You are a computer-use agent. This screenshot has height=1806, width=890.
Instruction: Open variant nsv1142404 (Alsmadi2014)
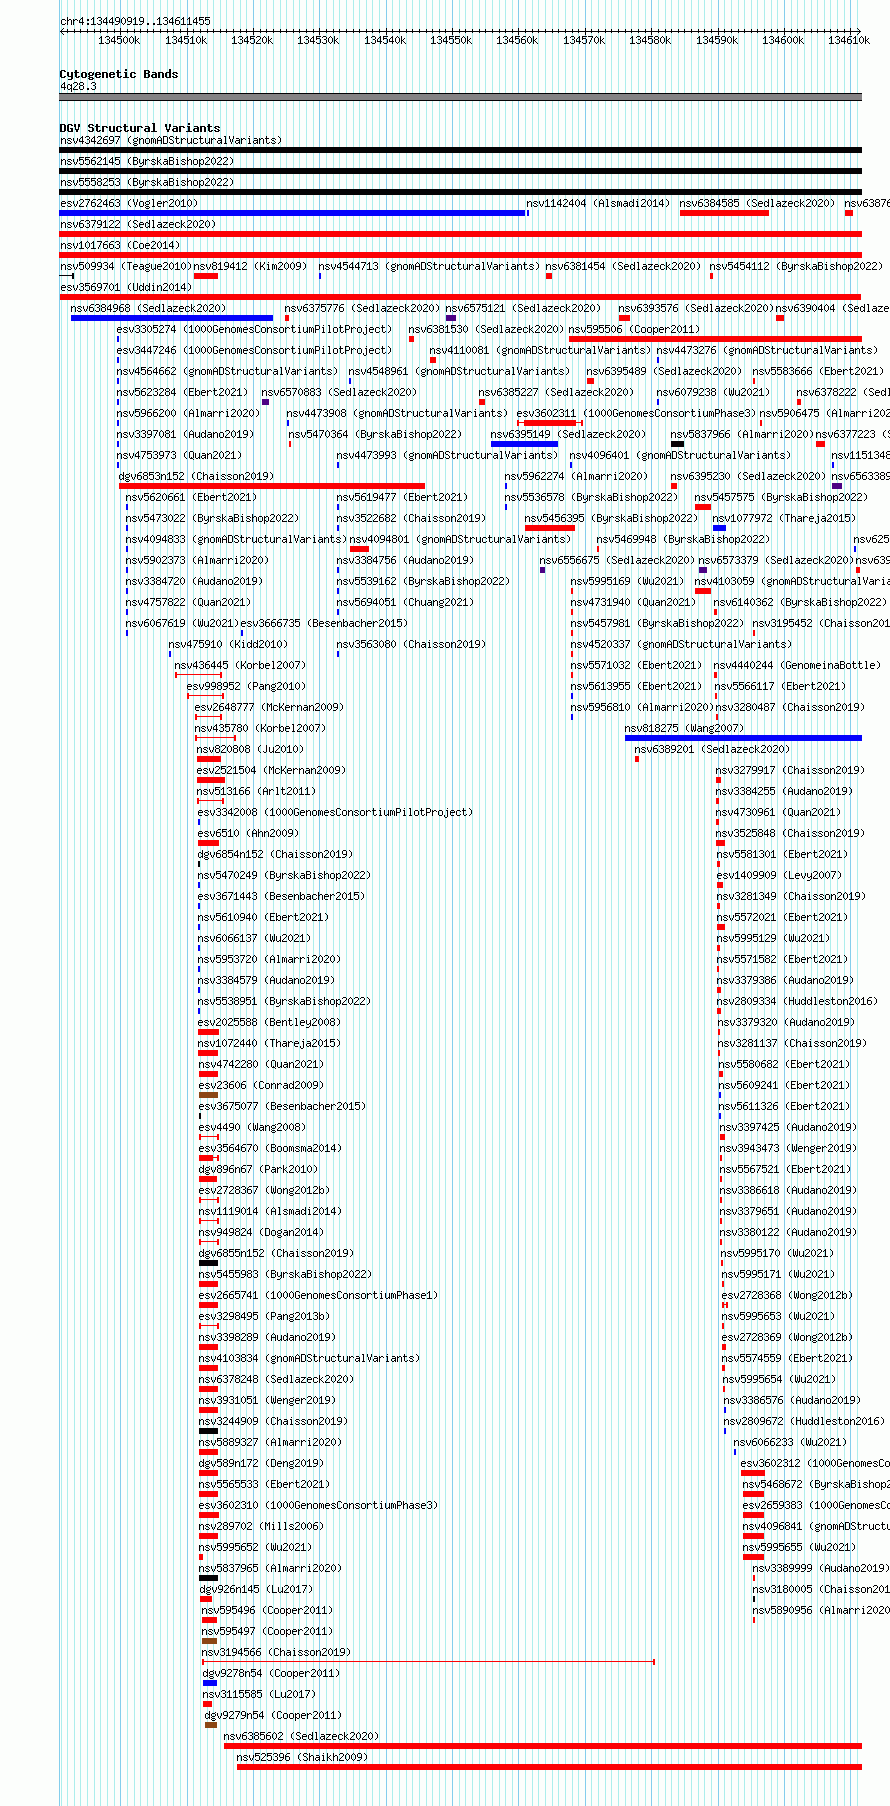pos(598,203)
